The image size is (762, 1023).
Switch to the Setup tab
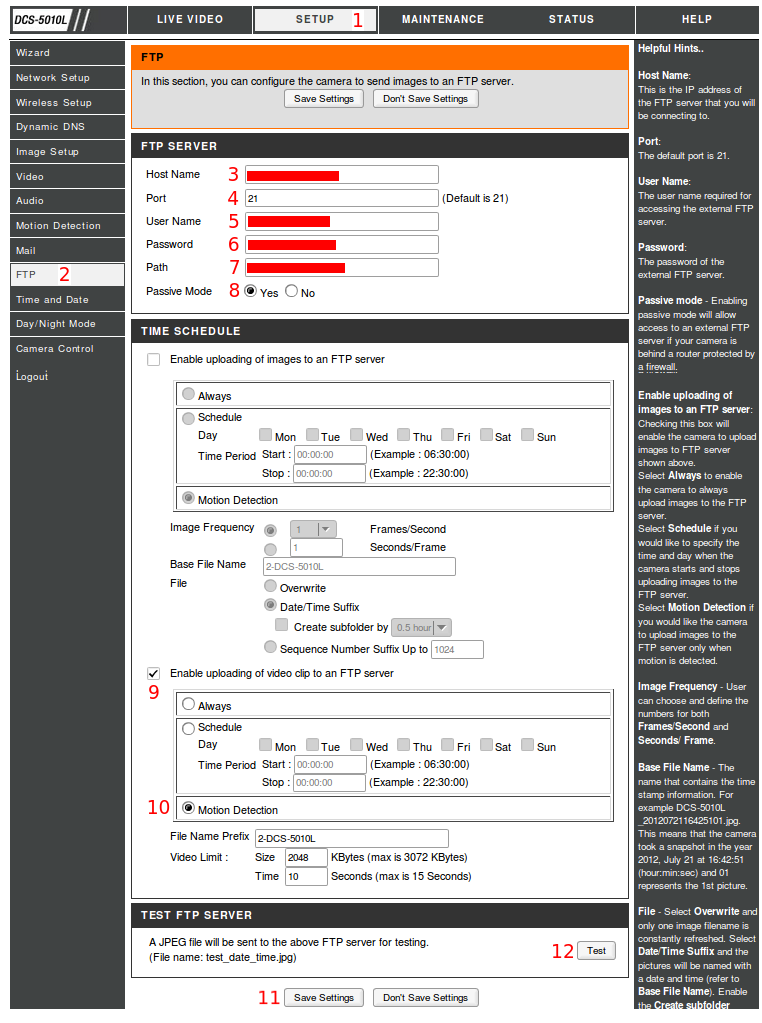point(315,20)
